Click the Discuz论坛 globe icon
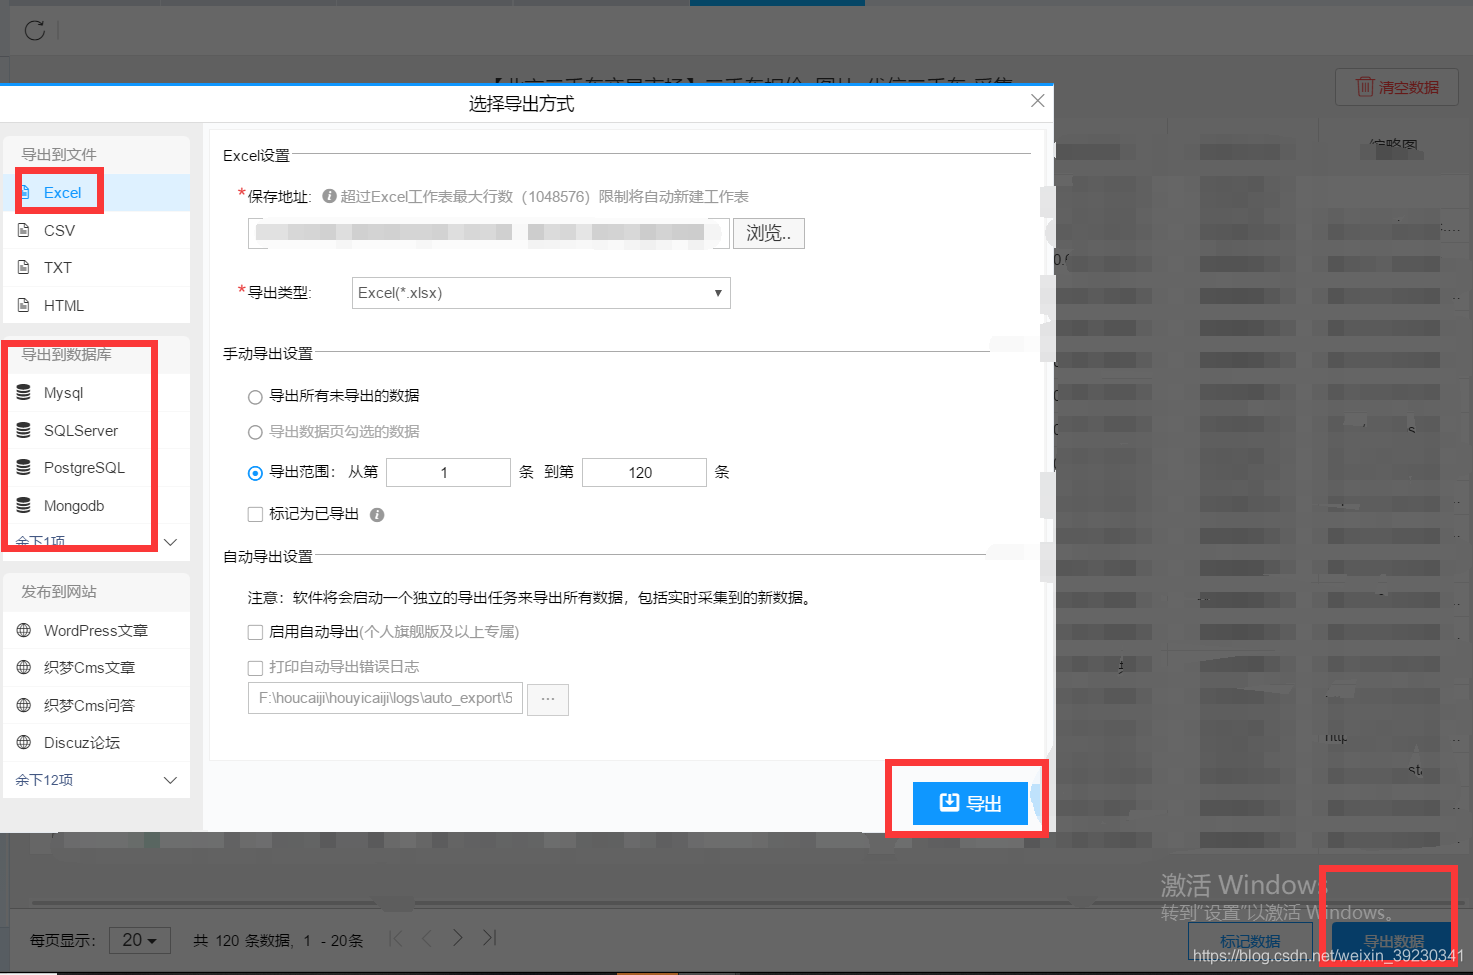This screenshot has height=975, width=1473. click(24, 742)
